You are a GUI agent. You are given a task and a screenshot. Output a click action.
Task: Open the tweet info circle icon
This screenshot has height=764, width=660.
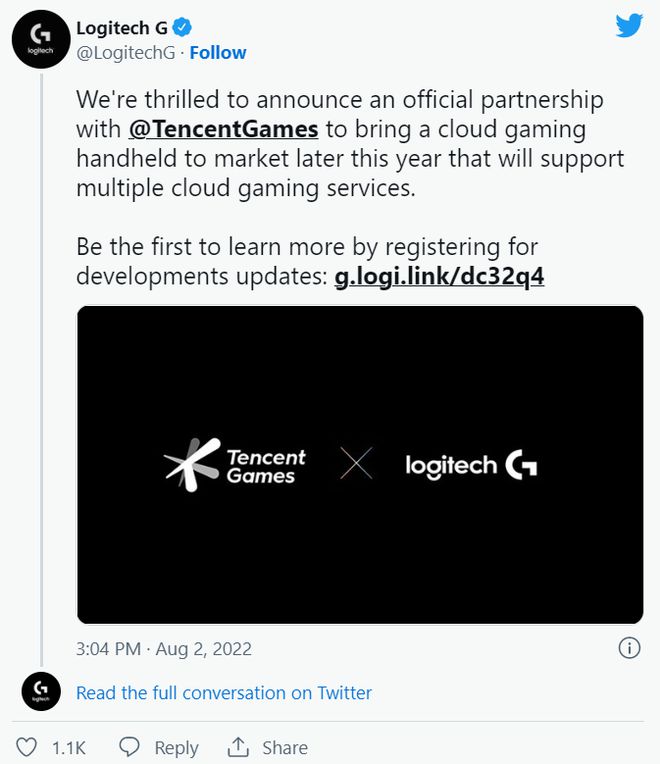pos(629,649)
